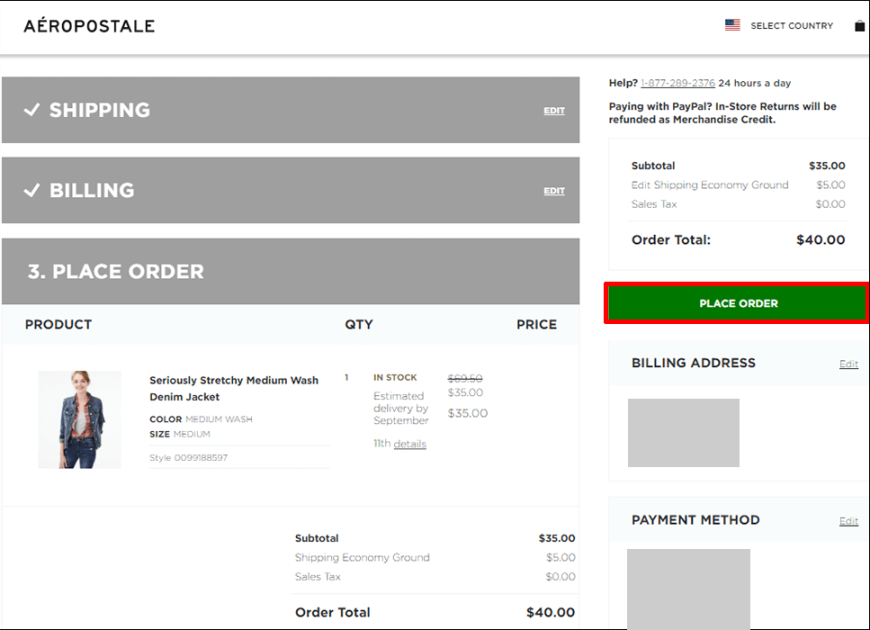Screen dimensions: 870x630
Task: Click the Aéropostale logo
Action: 89,26
